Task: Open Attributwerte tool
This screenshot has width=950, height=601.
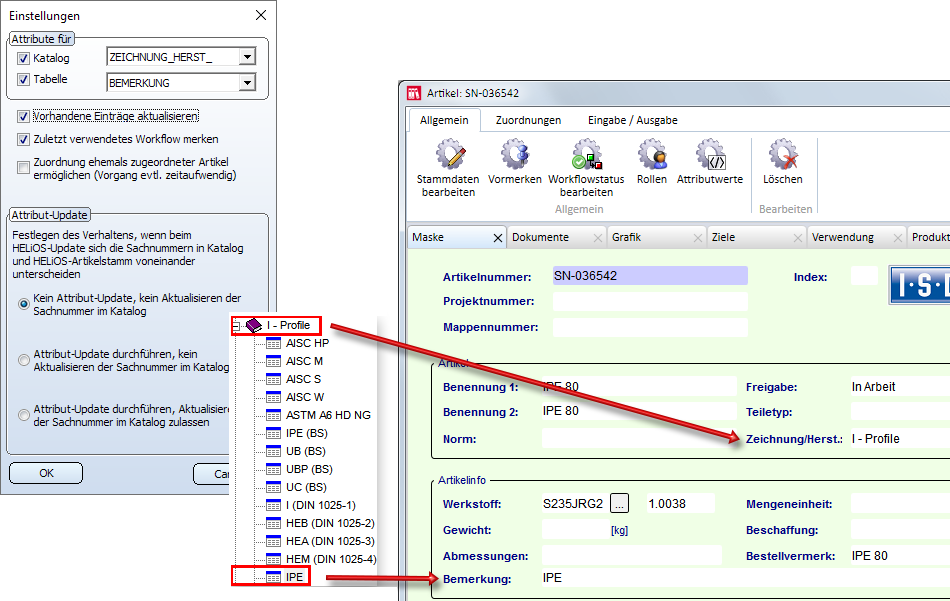Action: pos(710,155)
